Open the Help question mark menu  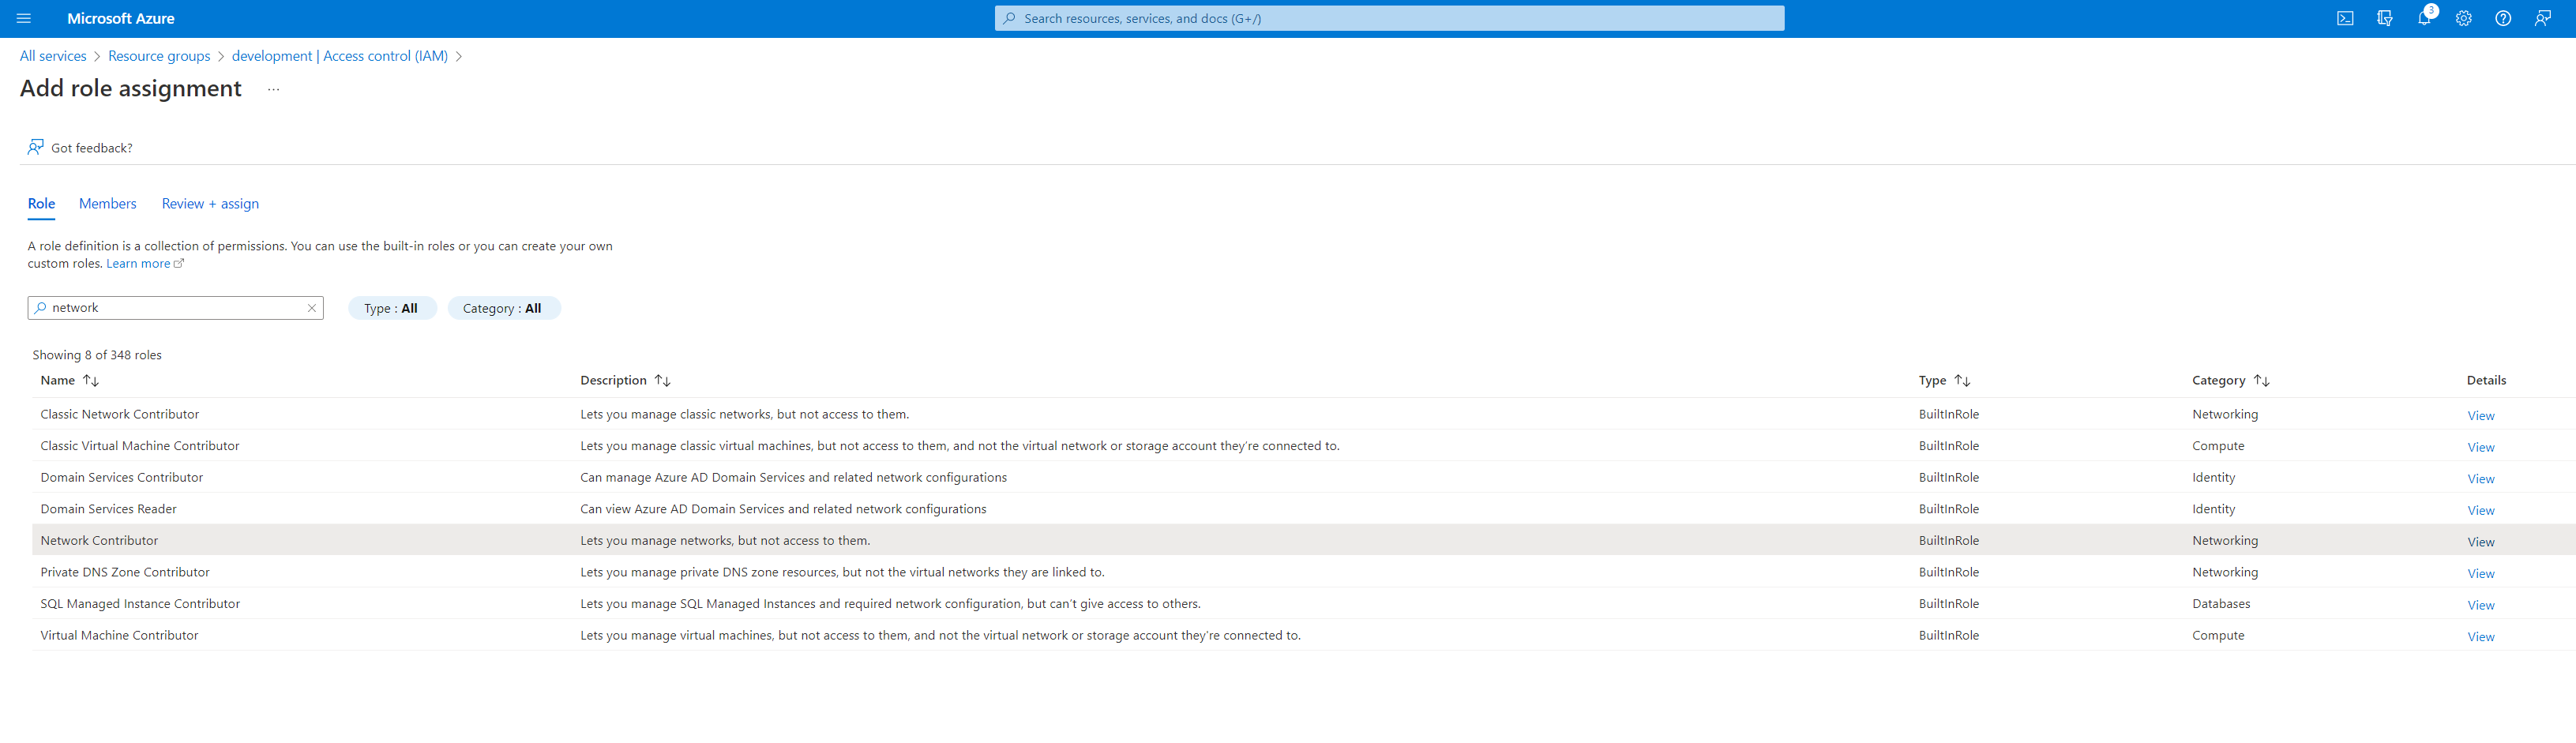[x=2503, y=18]
